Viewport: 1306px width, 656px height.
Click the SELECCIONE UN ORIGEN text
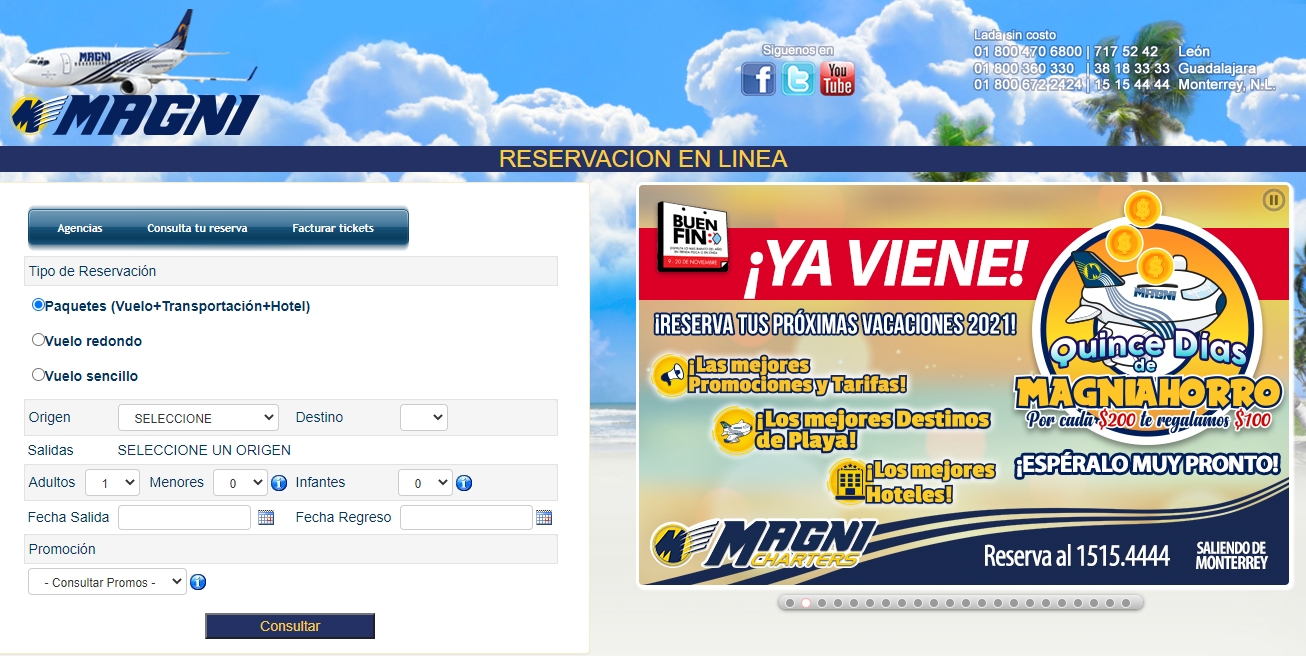tap(204, 450)
